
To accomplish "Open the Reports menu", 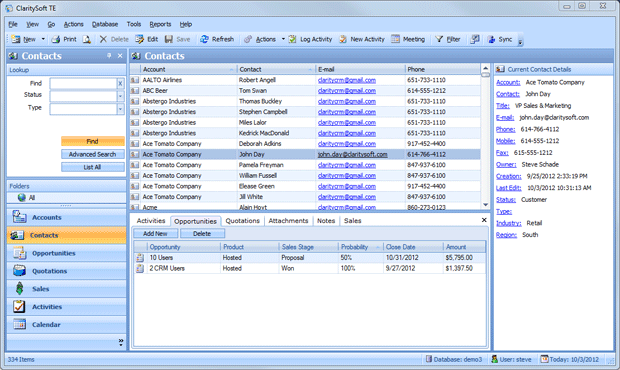I will (x=160, y=24).
